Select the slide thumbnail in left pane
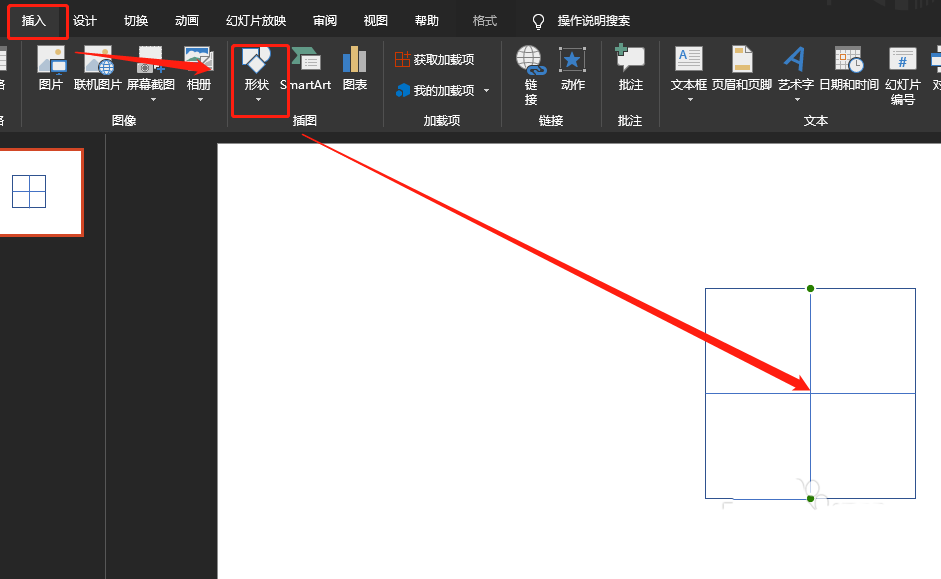 [41, 192]
